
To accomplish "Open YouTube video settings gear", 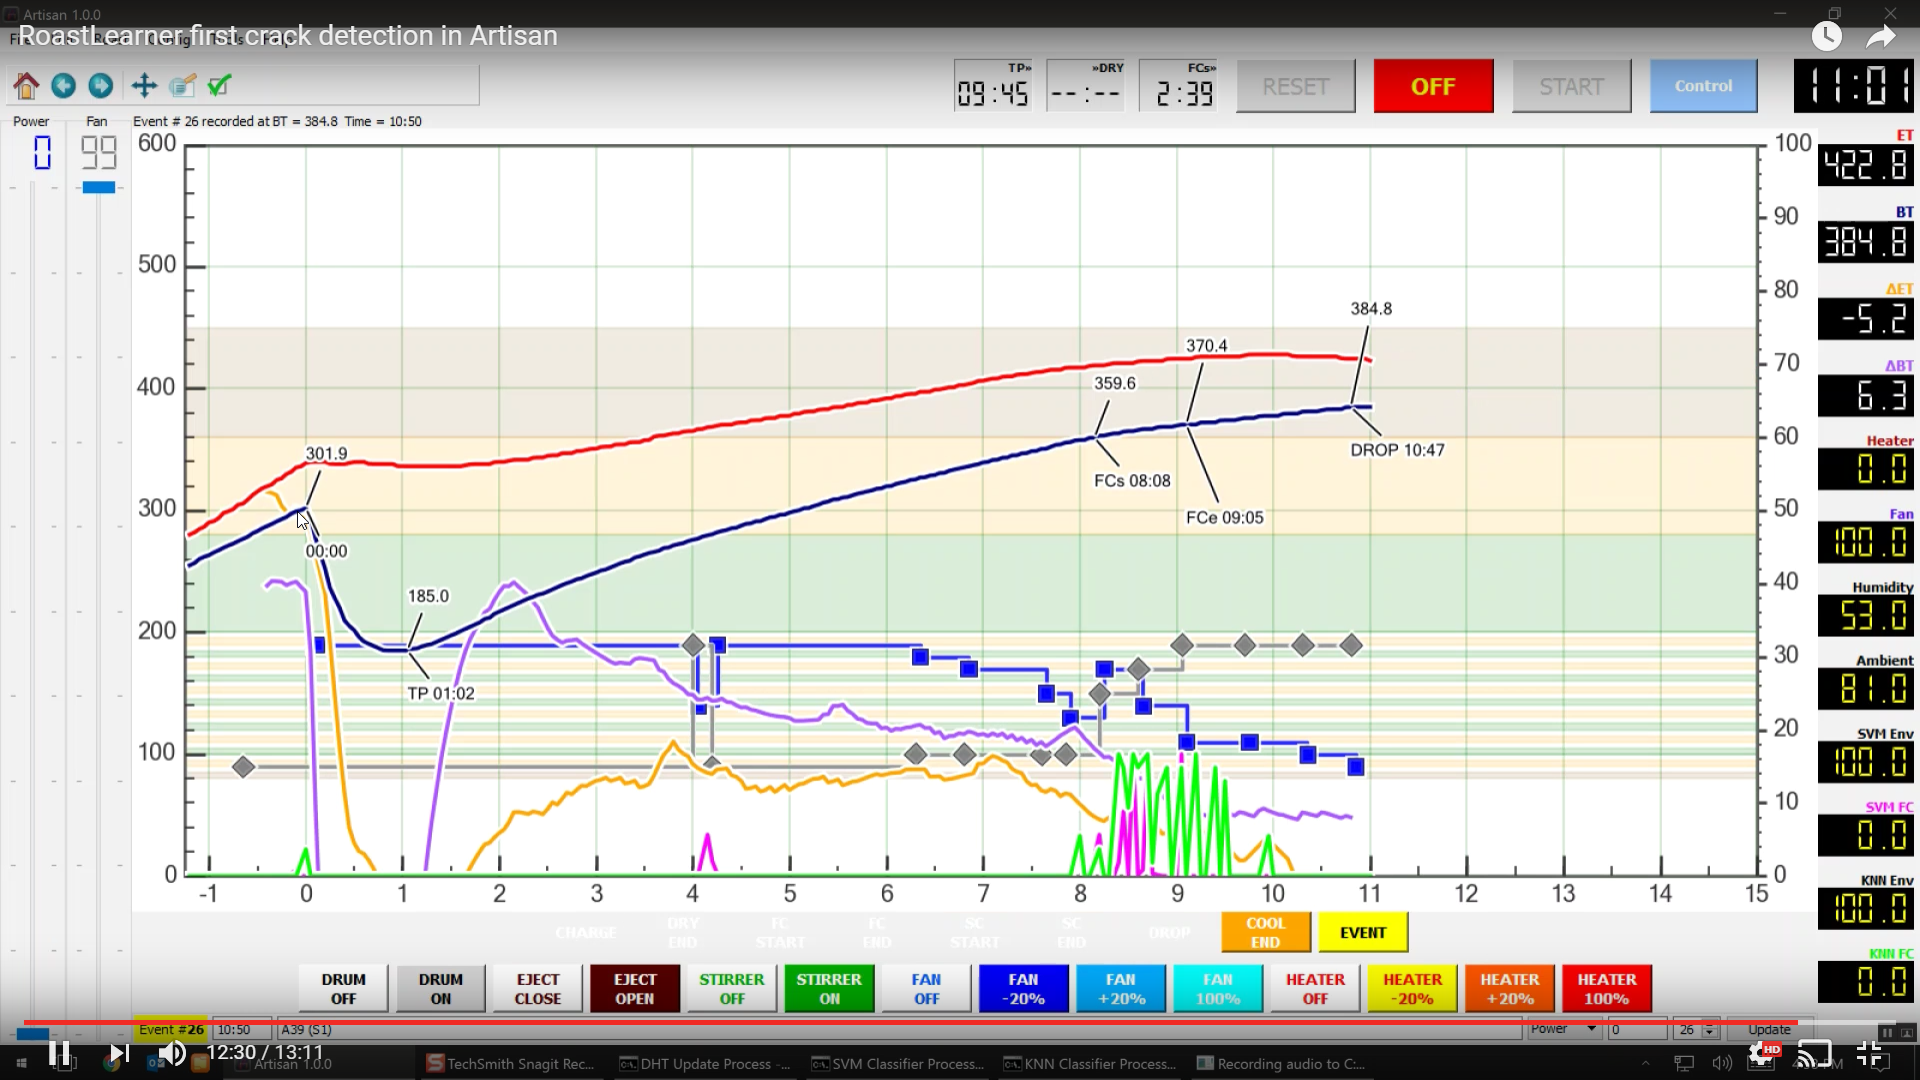I will pyautogui.click(x=1762, y=1053).
